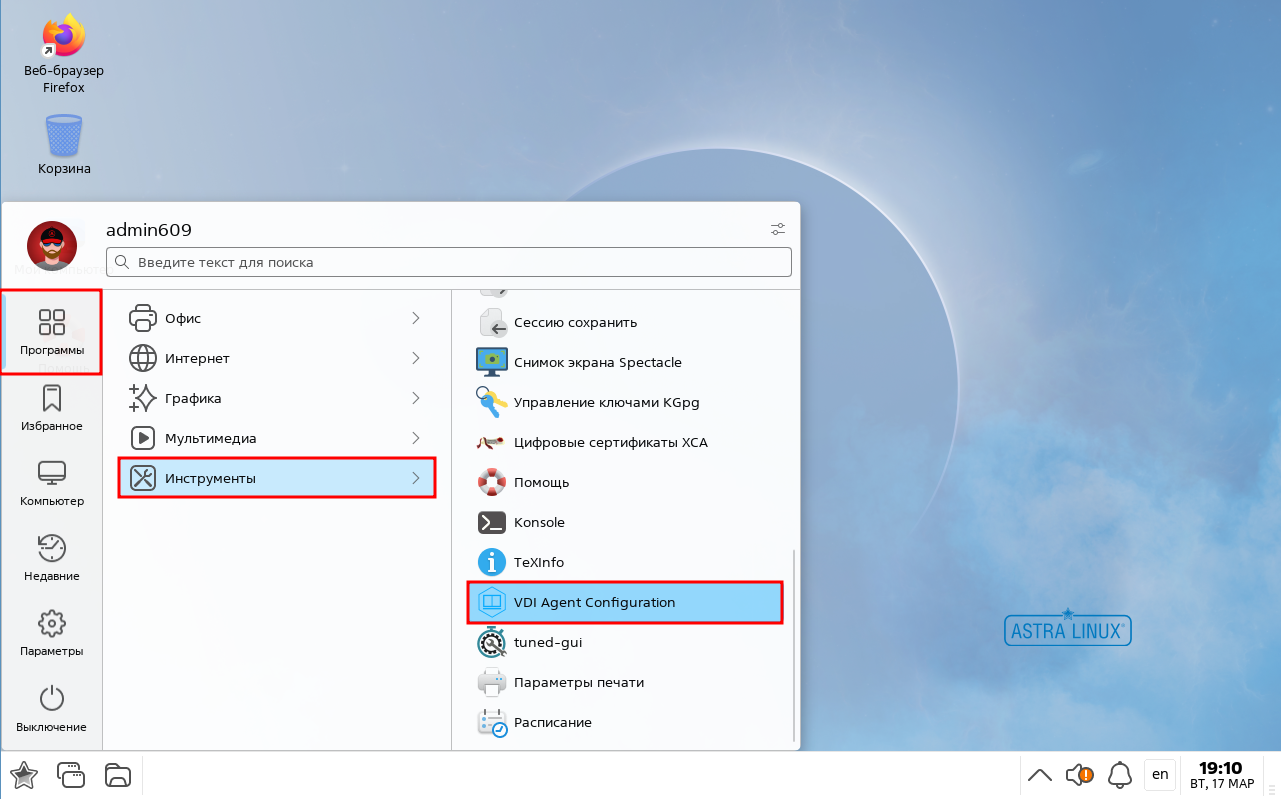Expand the Интернет submenu arrow

click(x=416, y=358)
